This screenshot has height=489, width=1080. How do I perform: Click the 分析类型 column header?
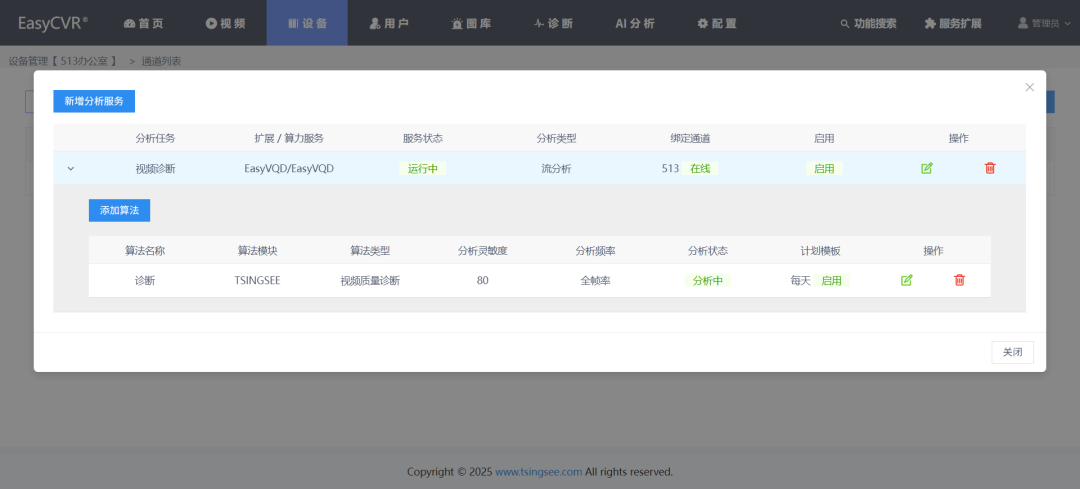(x=557, y=138)
